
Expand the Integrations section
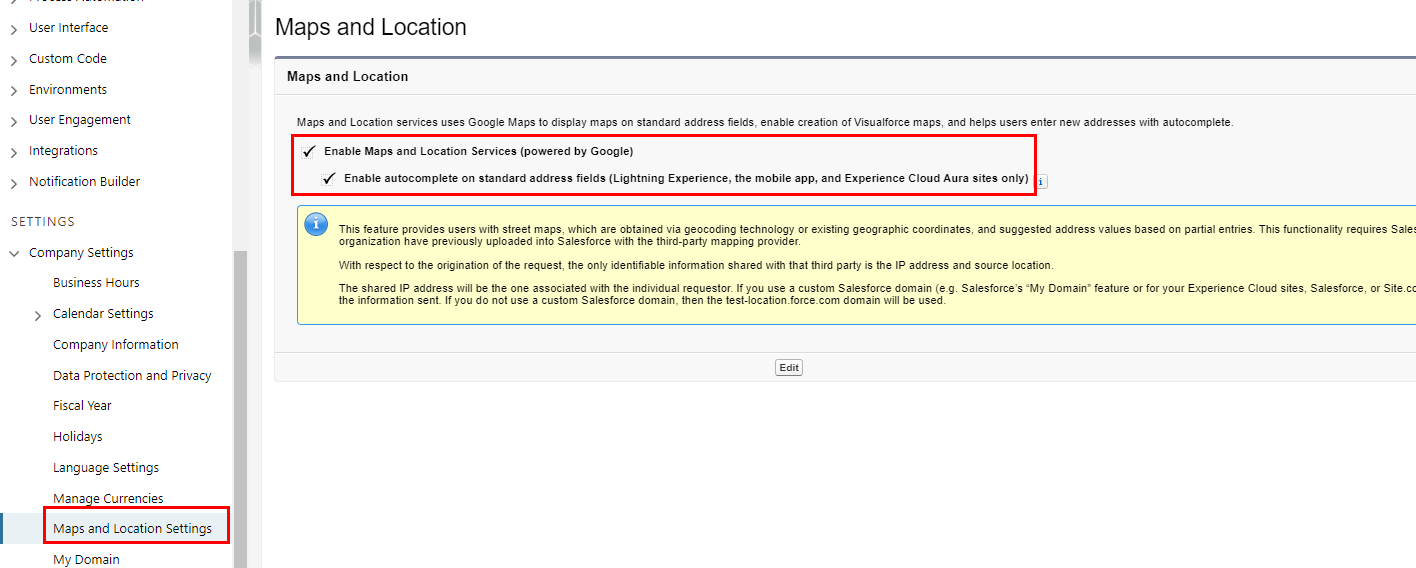tap(14, 152)
